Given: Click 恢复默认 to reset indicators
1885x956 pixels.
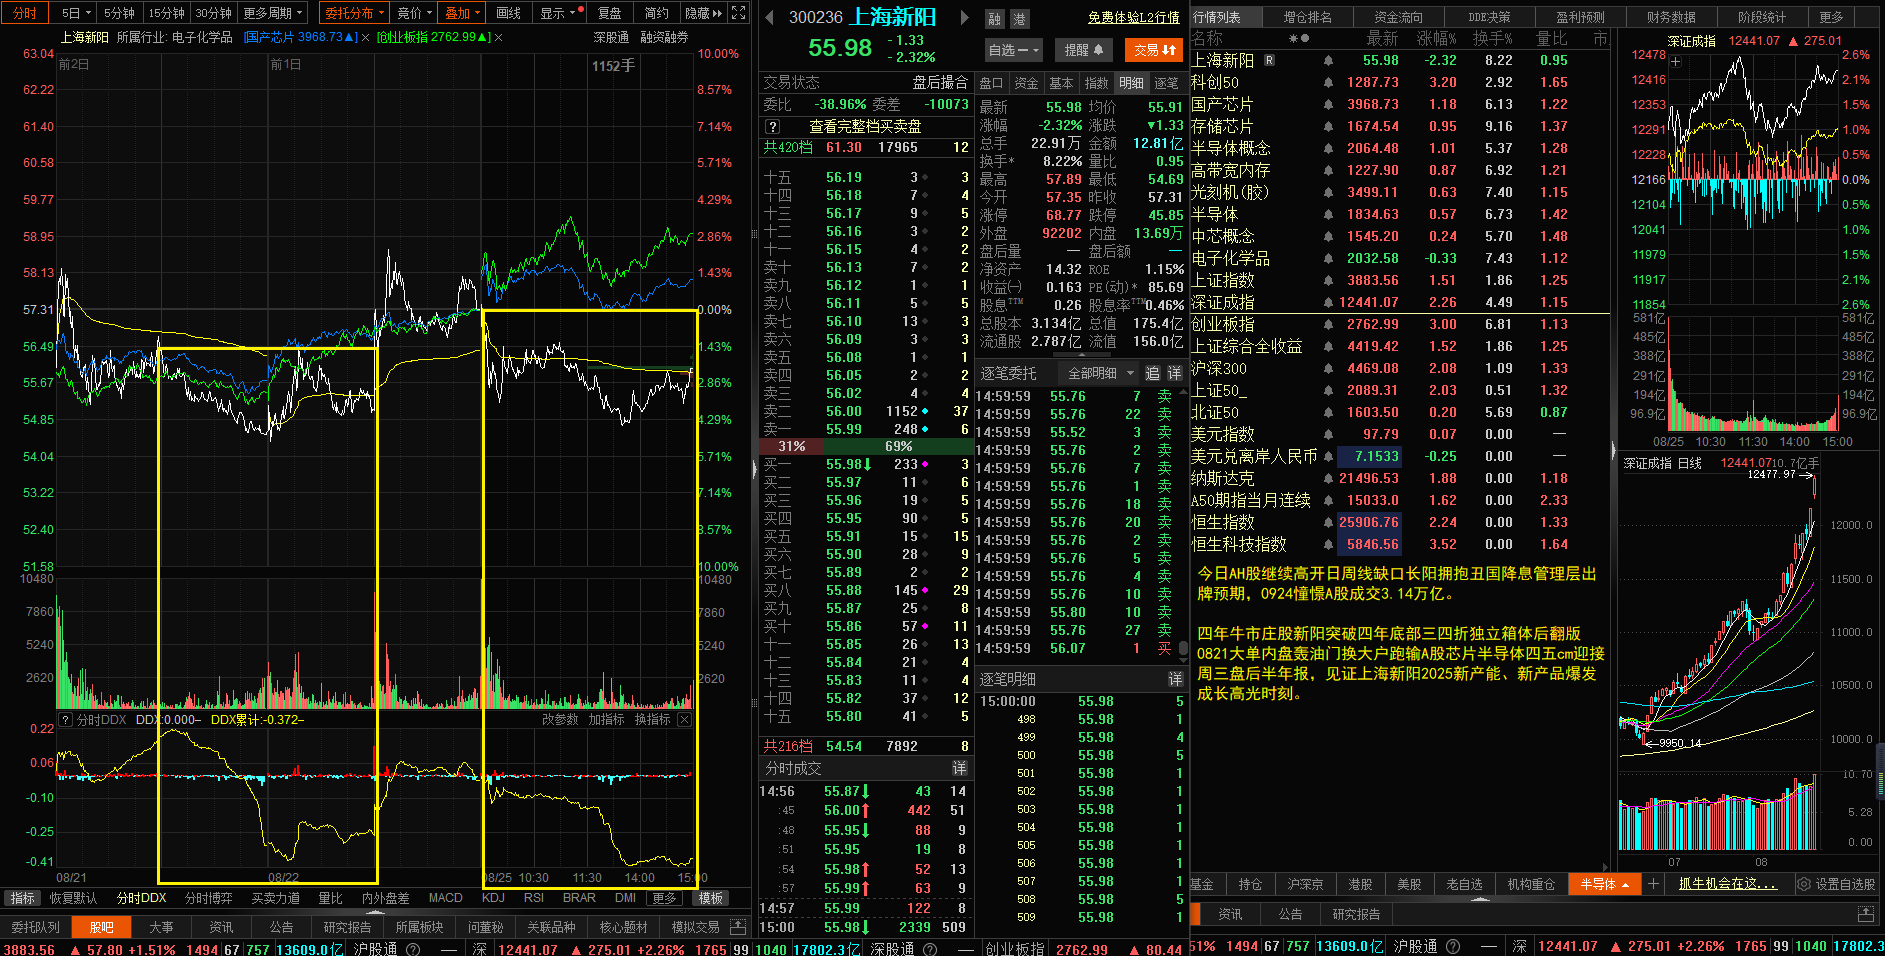Looking at the screenshot, I should (x=73, y=898).
